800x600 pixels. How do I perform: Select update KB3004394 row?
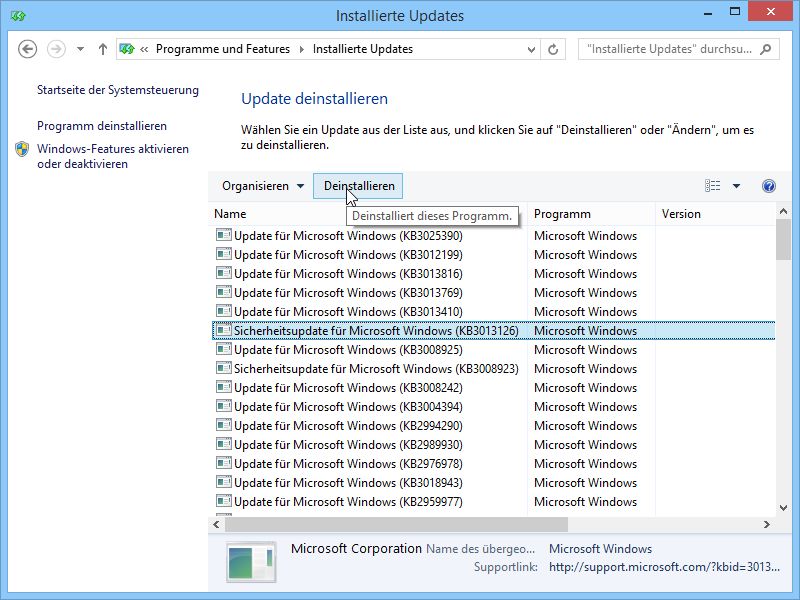(x=493, y=407)
